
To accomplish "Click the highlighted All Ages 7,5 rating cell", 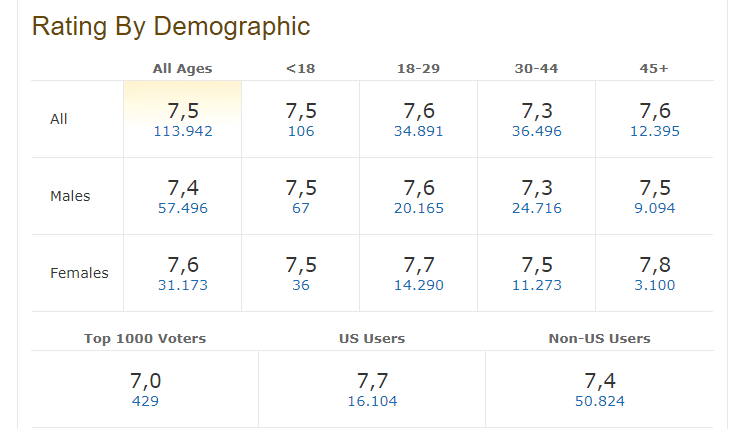I will (x=182, y=109).
